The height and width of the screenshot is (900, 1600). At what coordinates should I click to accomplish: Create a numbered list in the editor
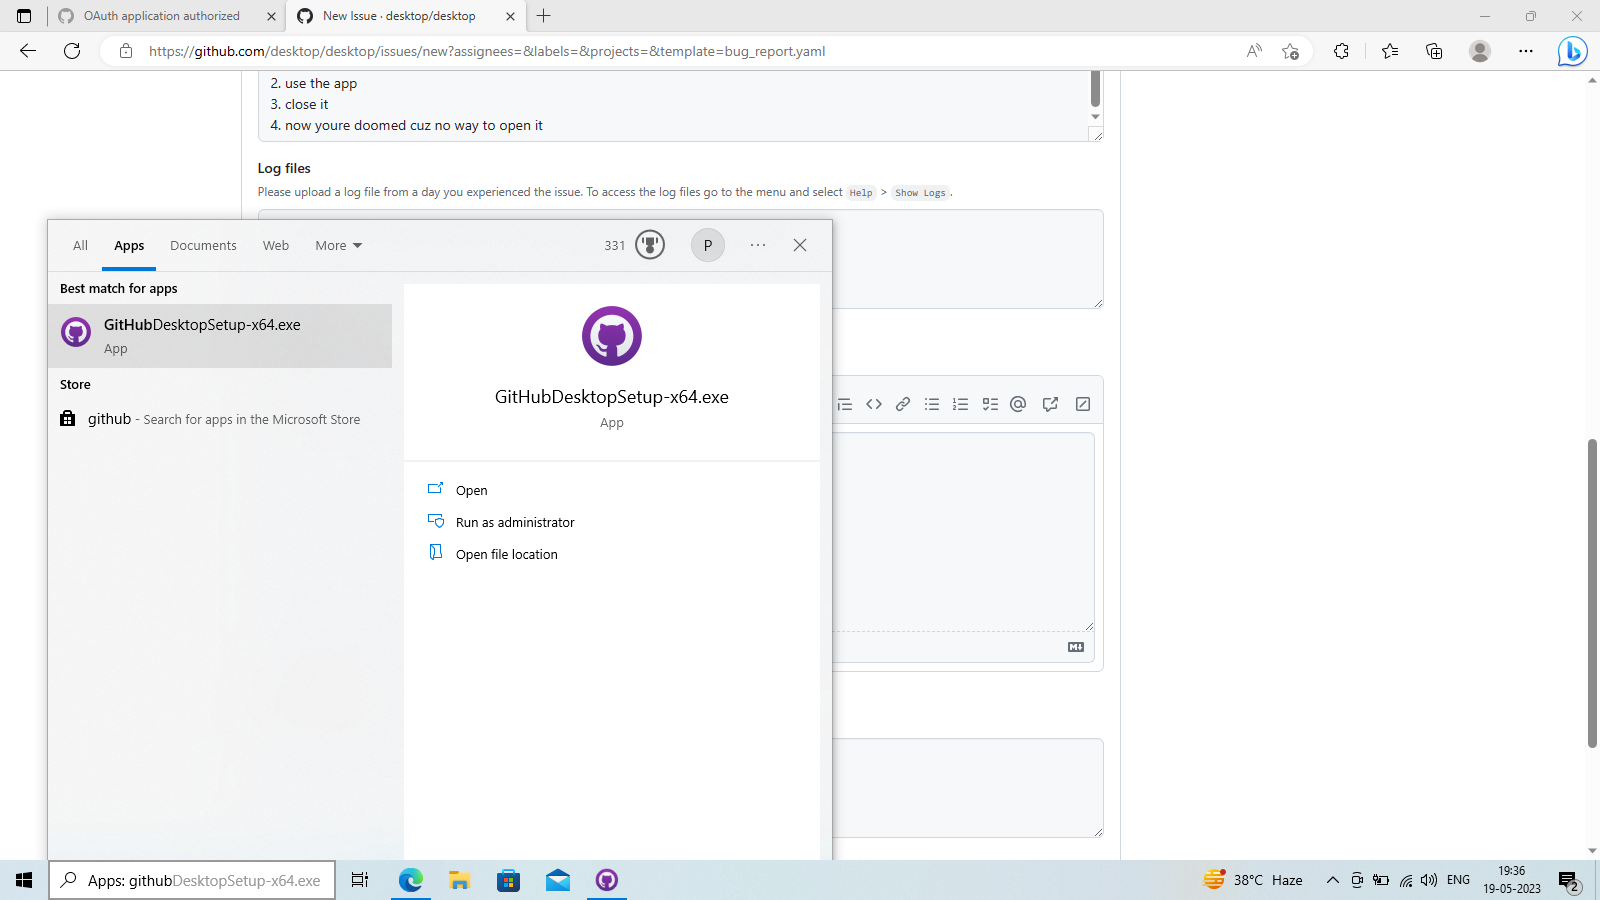(961, 403)
